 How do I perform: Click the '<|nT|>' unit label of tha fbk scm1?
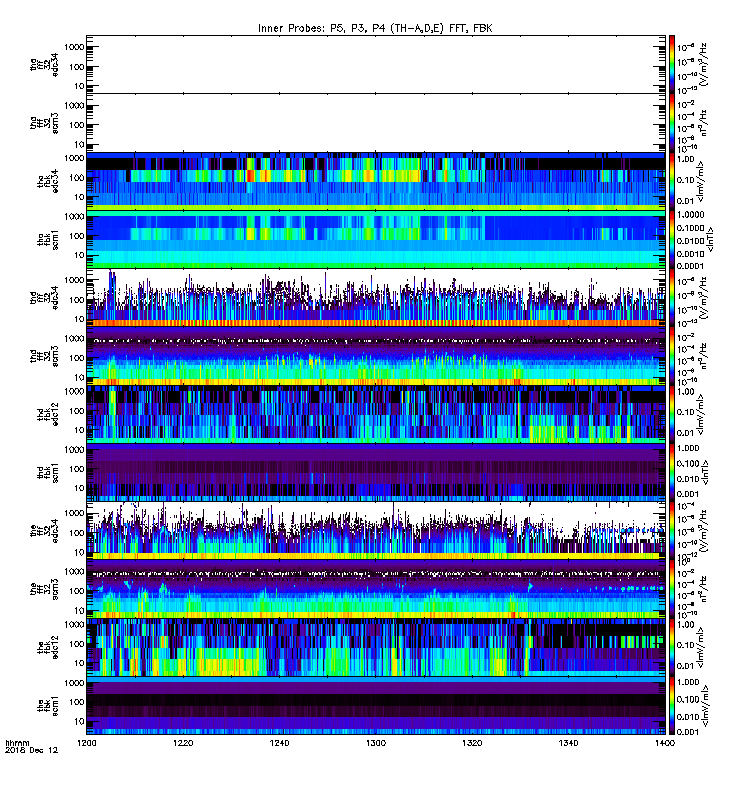point(710,239)
